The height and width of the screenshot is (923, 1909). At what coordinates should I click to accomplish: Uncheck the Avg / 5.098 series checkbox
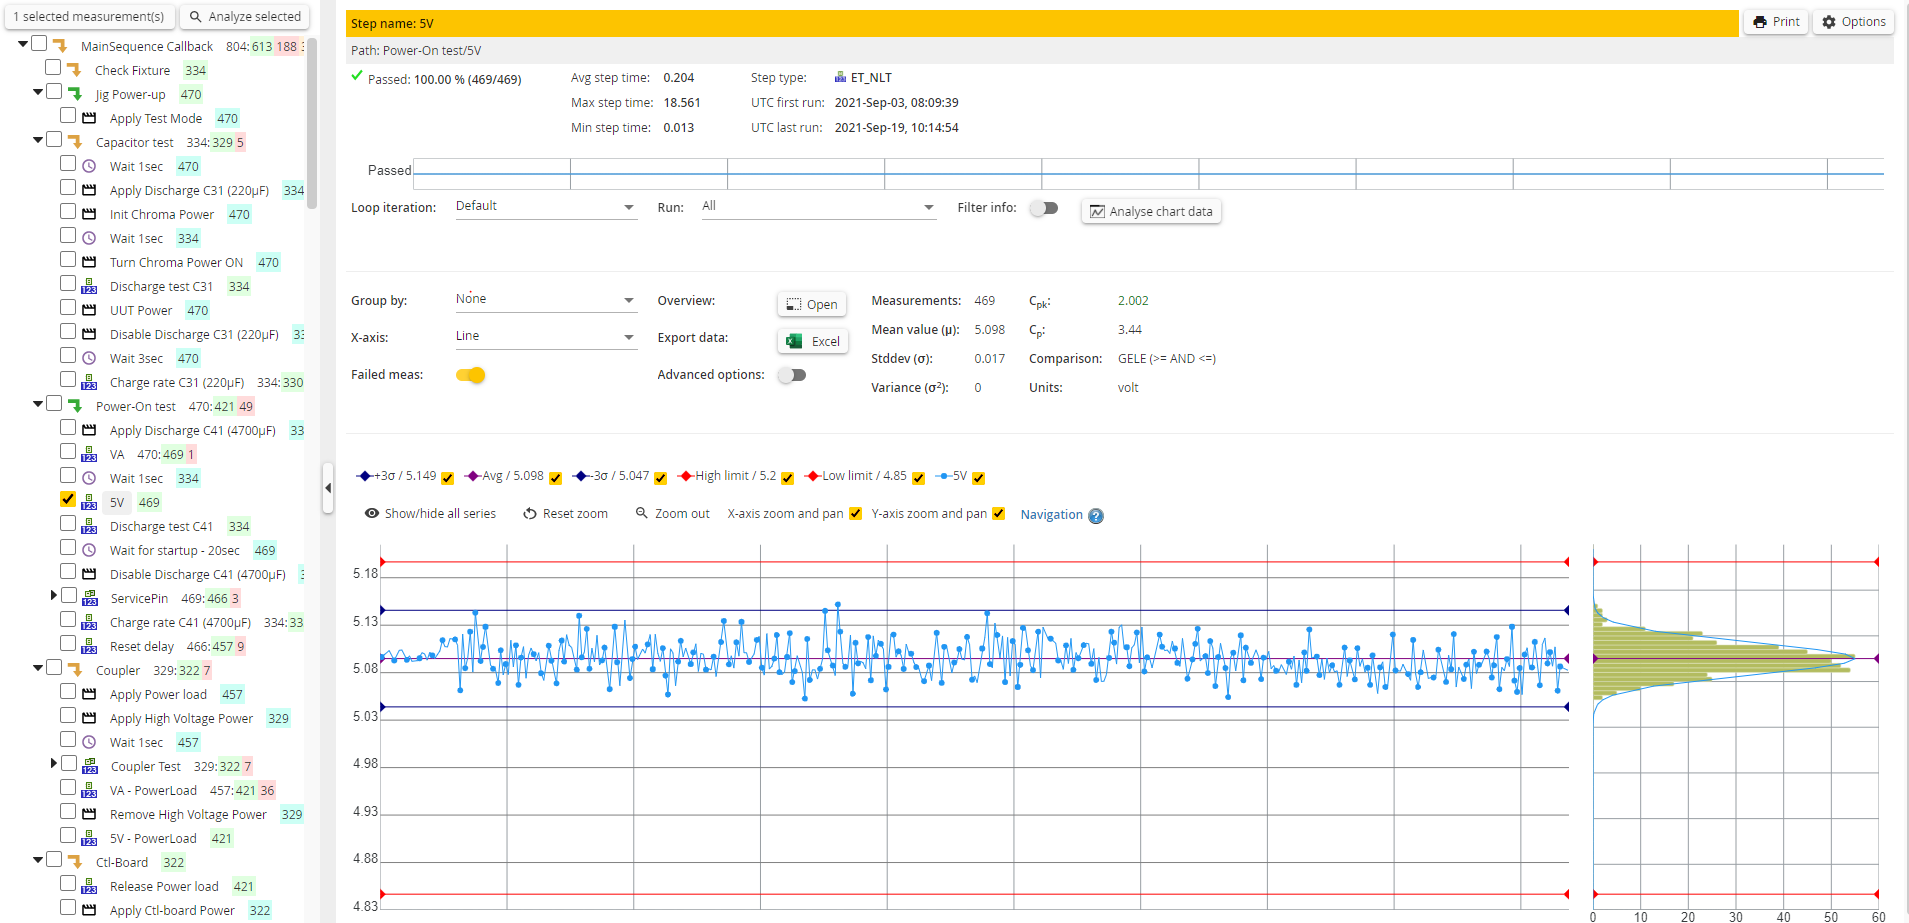click(556, 478)
